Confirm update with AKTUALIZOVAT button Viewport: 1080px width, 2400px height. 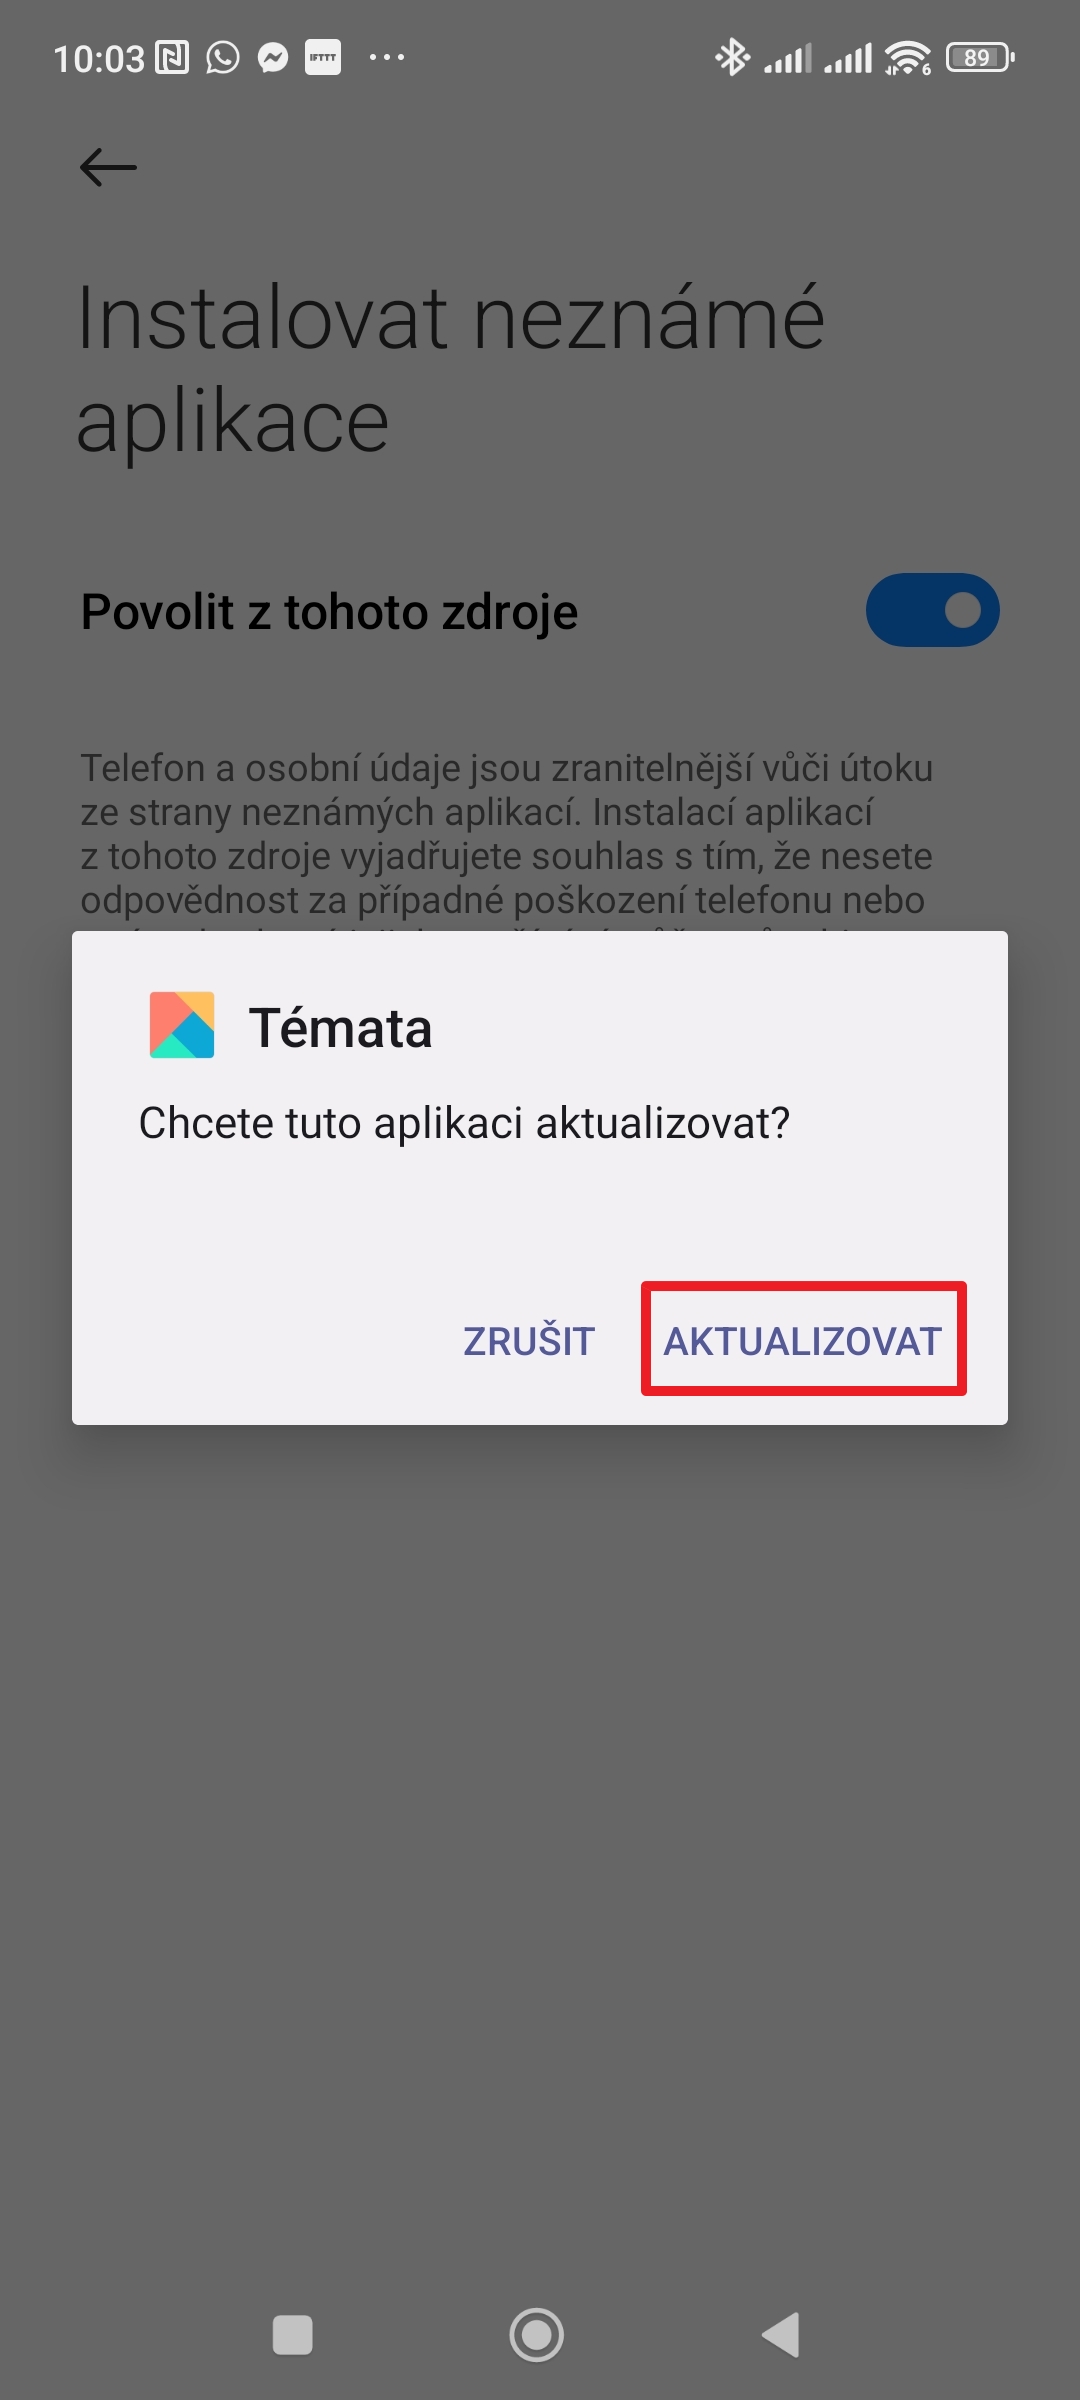(803, 1340)
